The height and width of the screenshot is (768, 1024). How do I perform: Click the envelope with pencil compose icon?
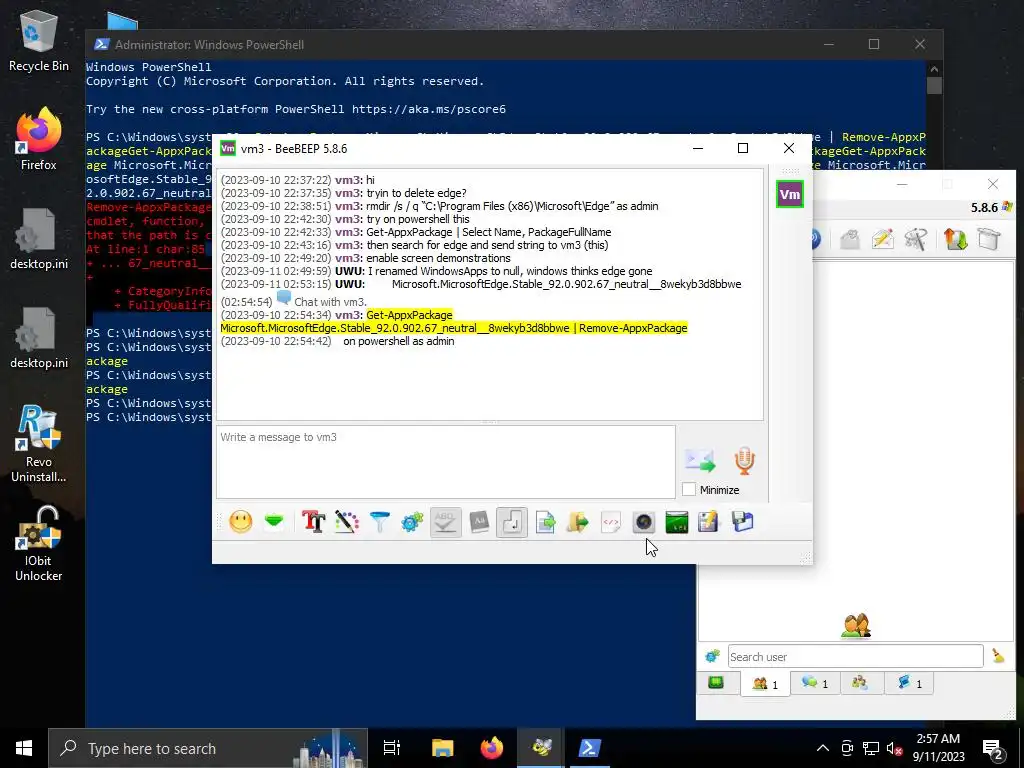[x=882, y=239]
